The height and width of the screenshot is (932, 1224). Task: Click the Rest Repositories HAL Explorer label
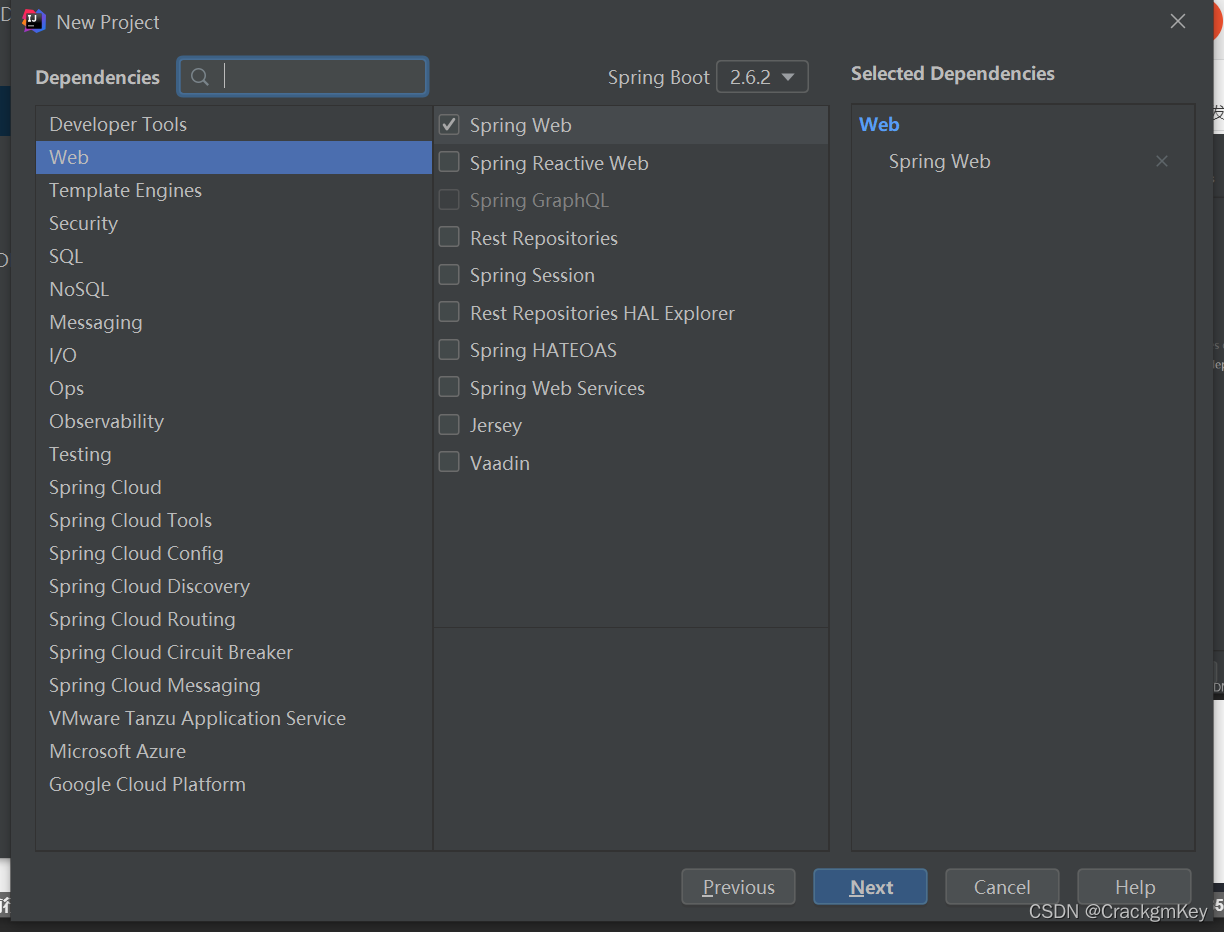pyautogui.click(x=602, y=313)
